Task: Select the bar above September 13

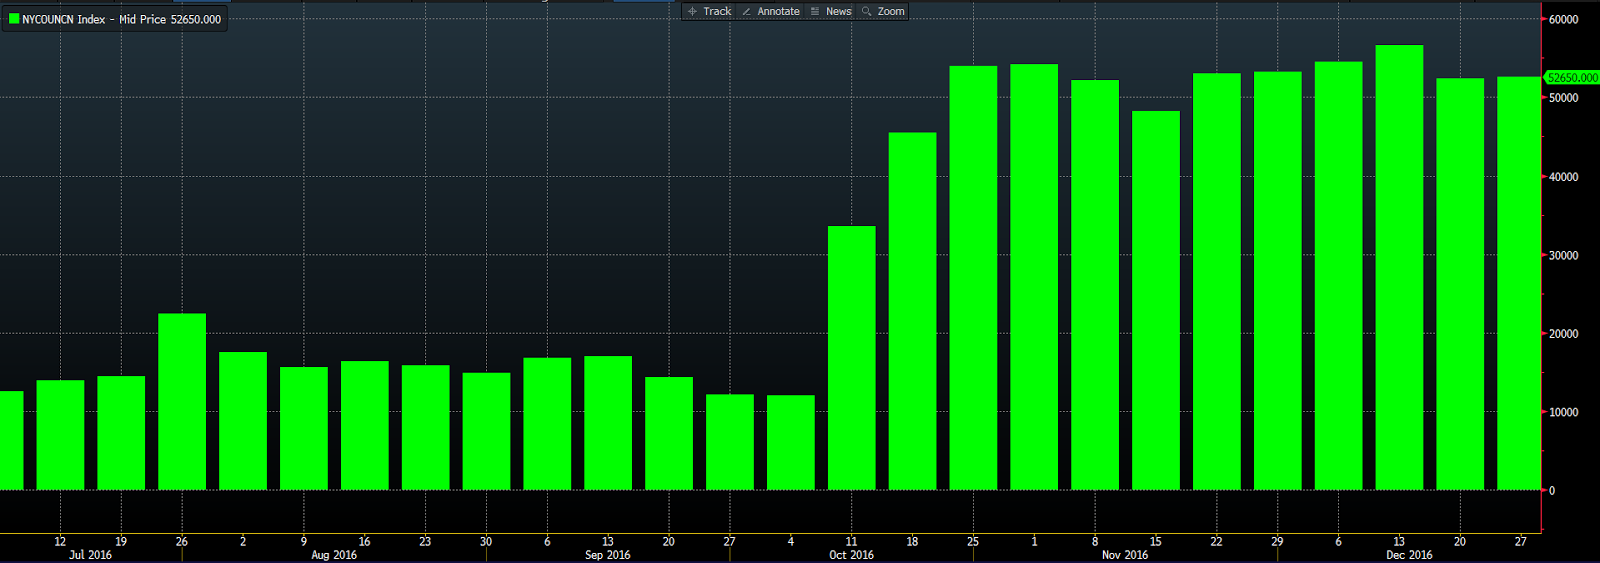Action: pyautogui.click(x=608, y=423)
